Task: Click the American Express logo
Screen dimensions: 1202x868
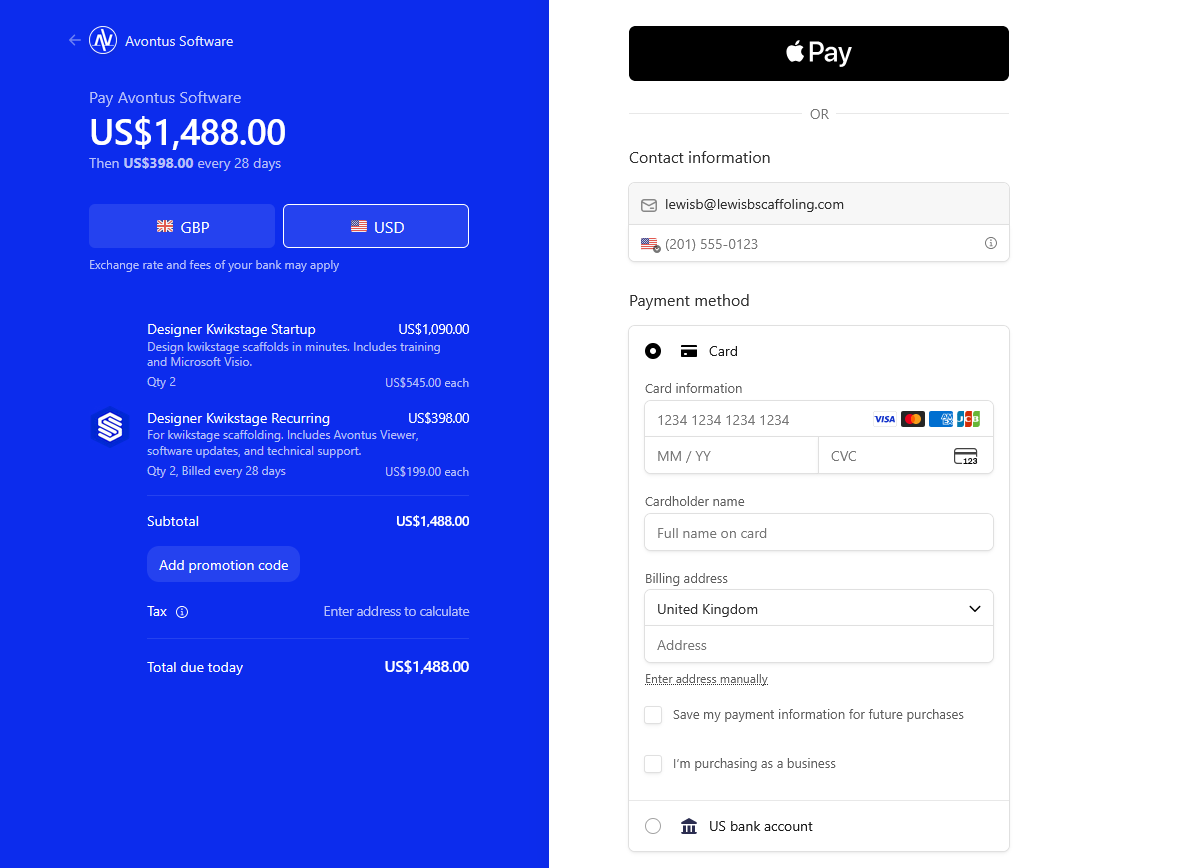Action: (x=941, y=419)
